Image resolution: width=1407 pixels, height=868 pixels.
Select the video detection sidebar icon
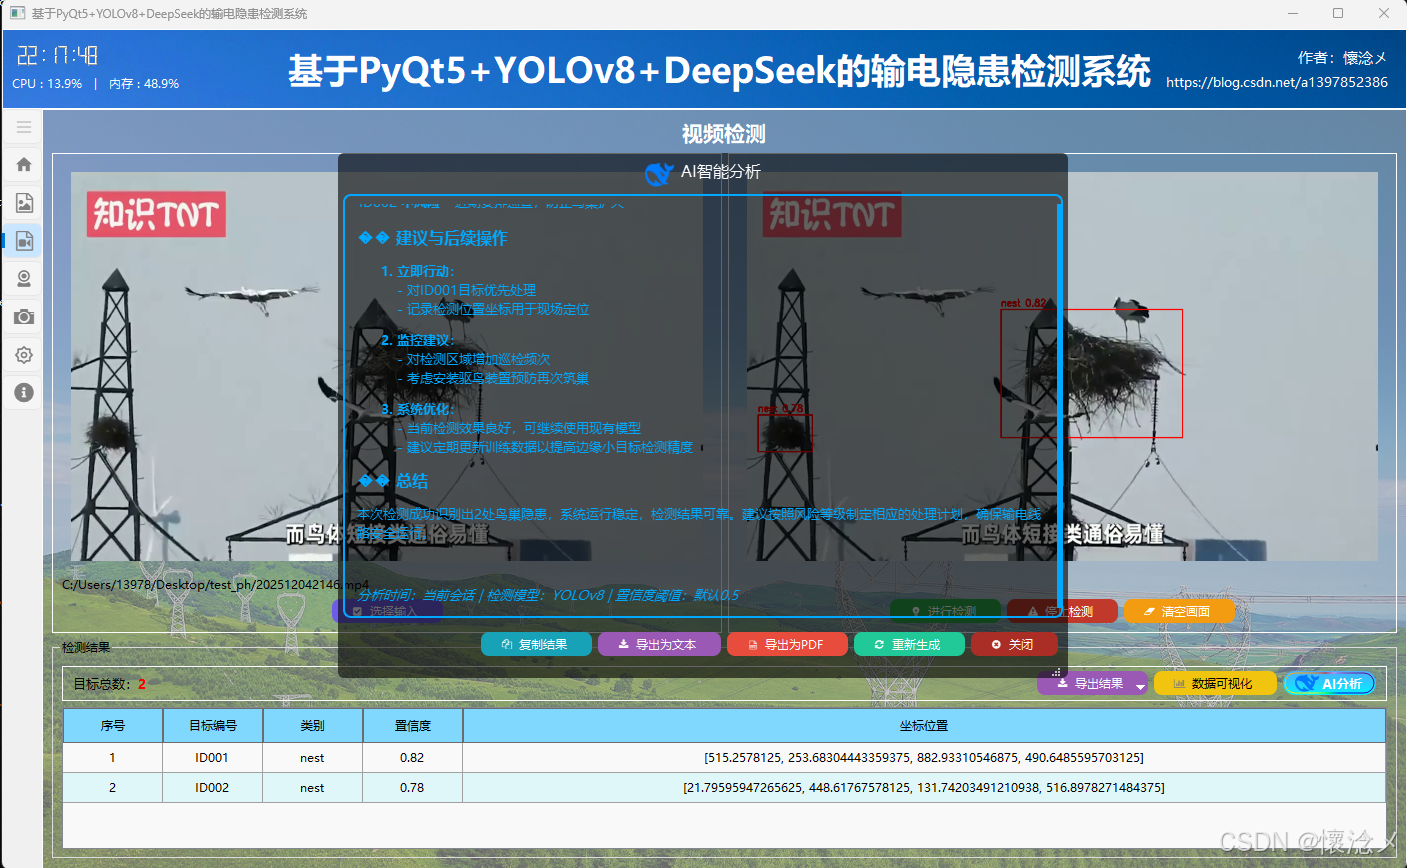click(24, 241)
